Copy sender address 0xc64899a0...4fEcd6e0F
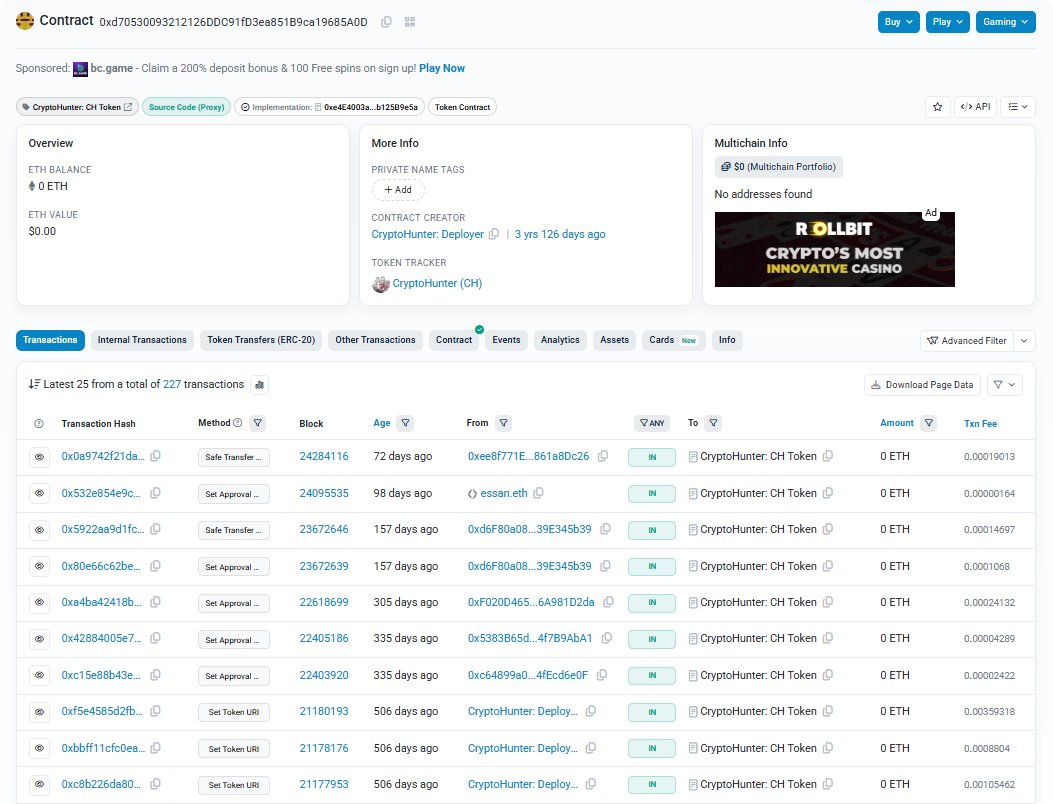This screenshot has width=1053, height=804. coord(602,675)
